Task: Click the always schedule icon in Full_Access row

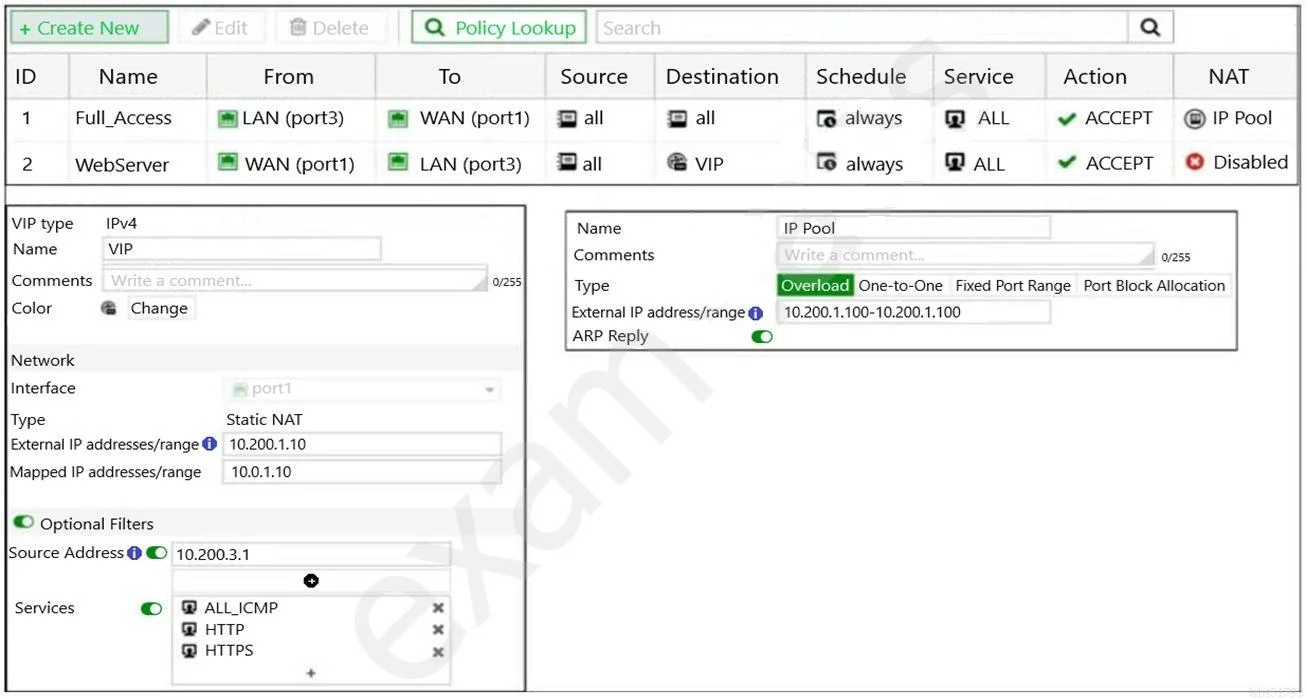Action: pos(826,120)
